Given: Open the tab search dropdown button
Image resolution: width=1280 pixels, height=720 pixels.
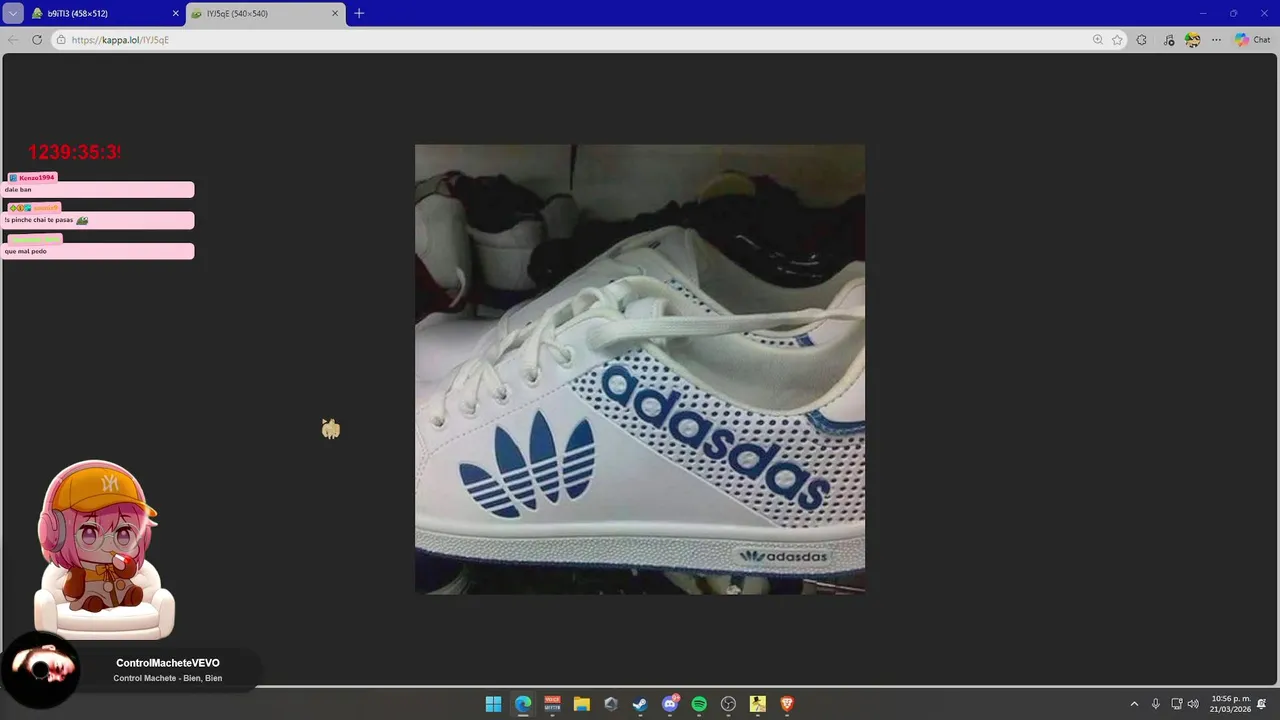Looking at the screenshot, I should coord(13,13).
